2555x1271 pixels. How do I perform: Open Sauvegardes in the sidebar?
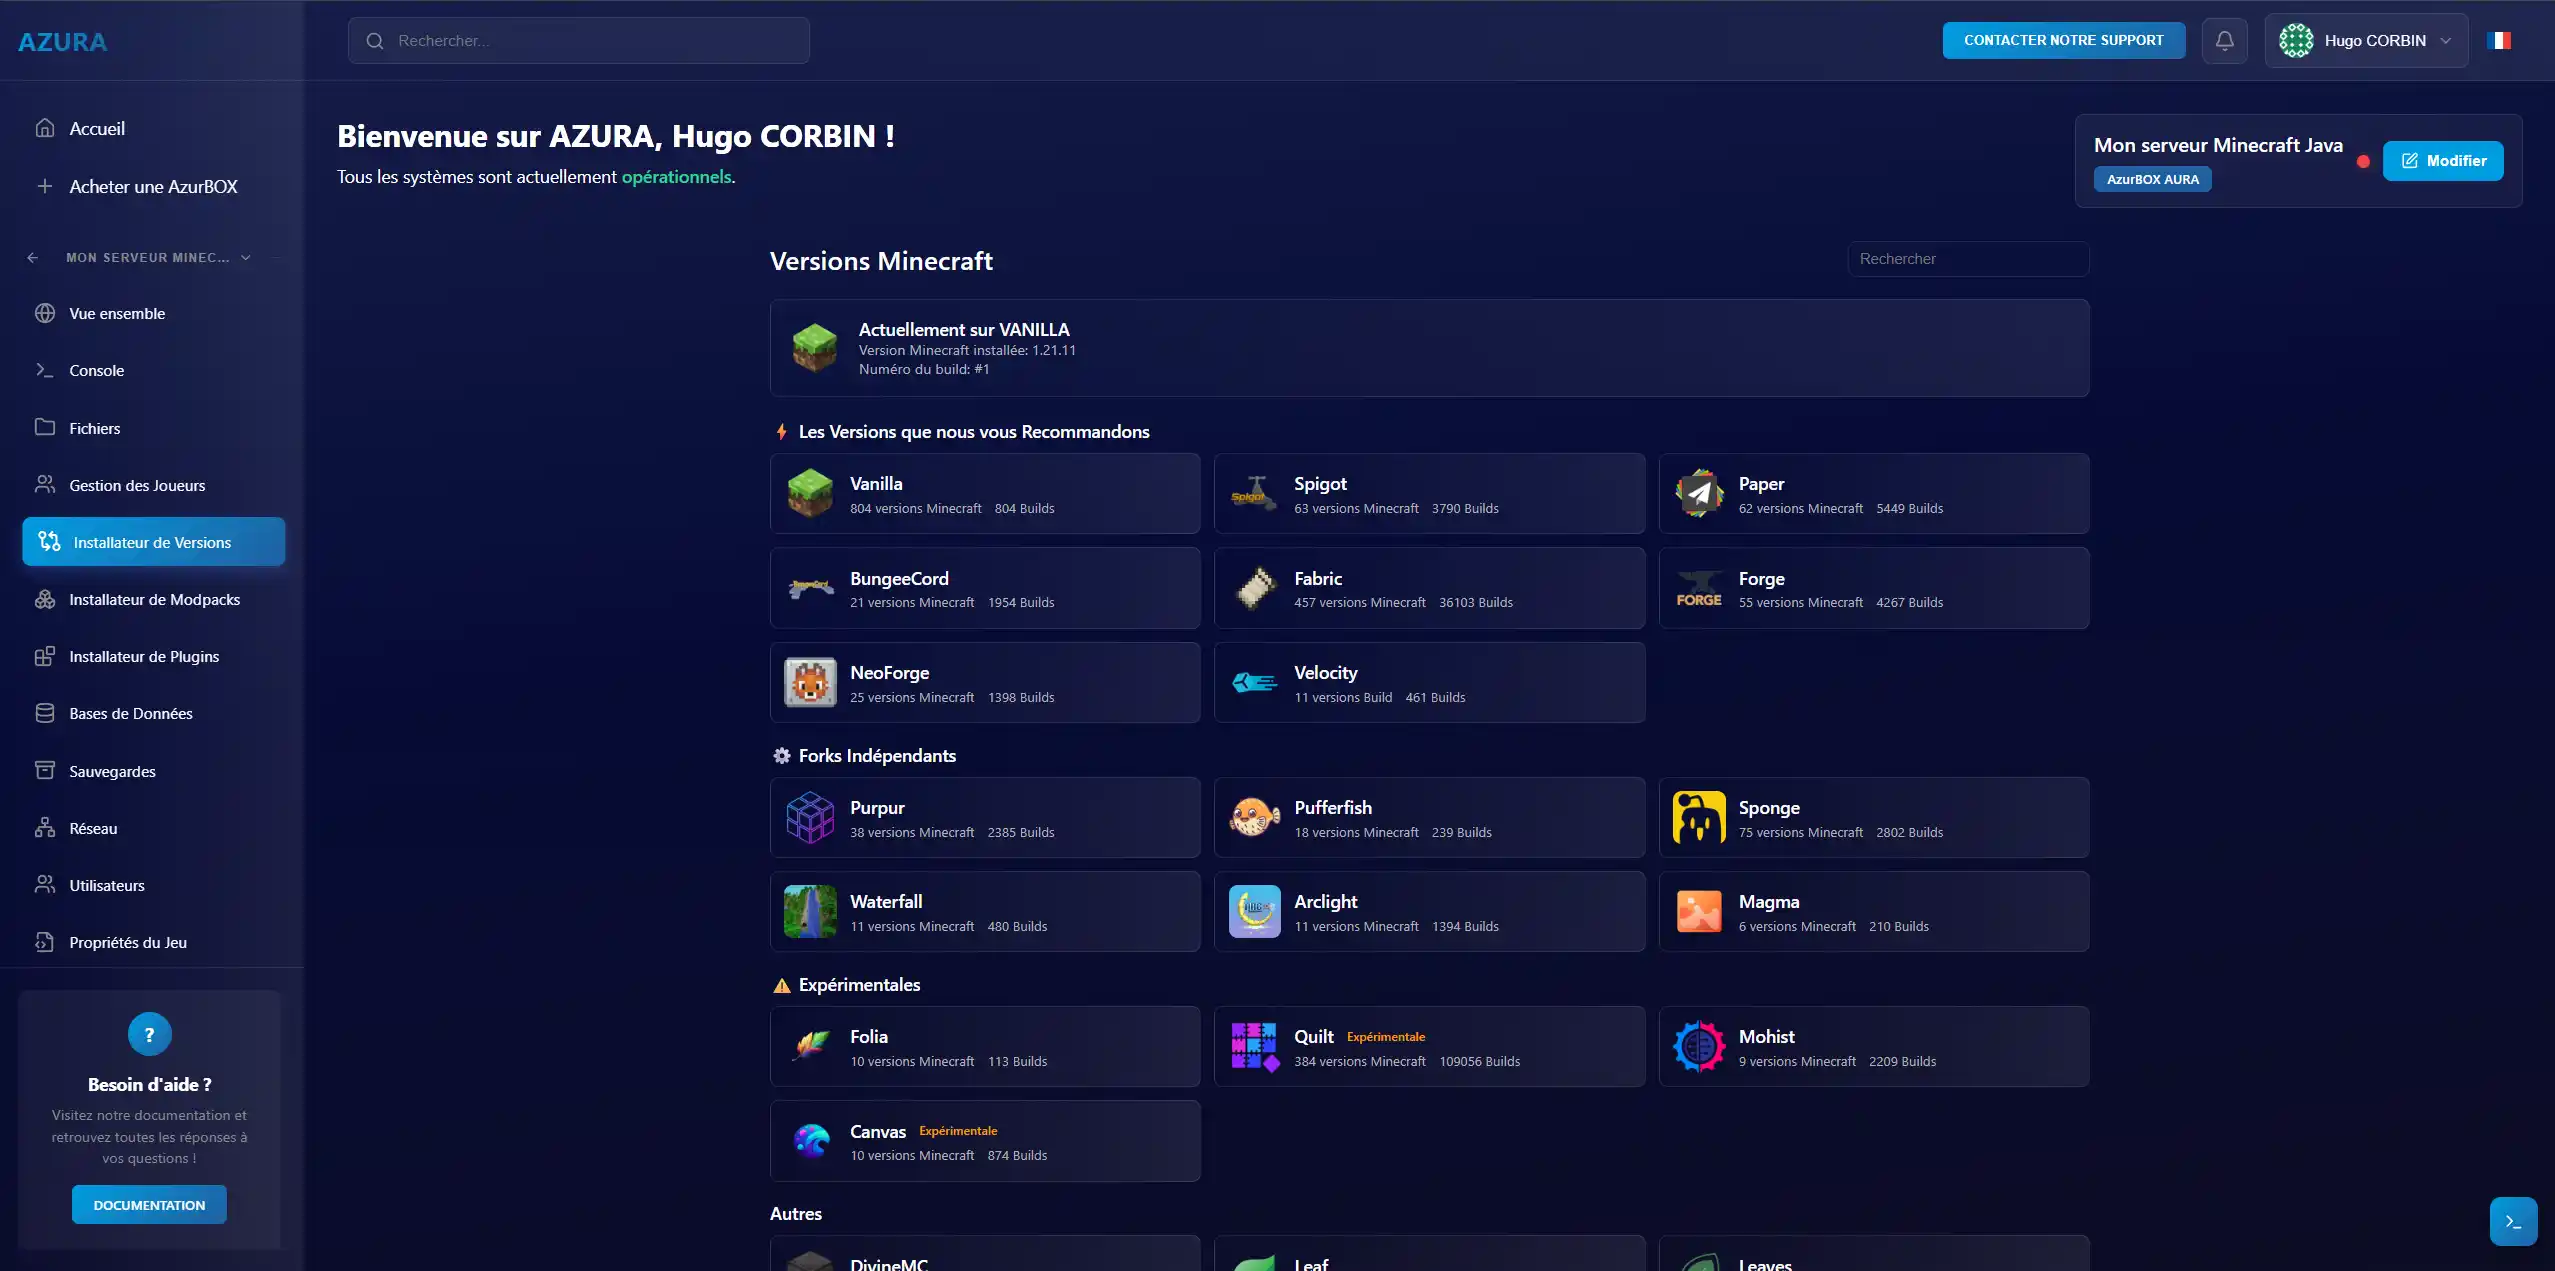[112, 772]
